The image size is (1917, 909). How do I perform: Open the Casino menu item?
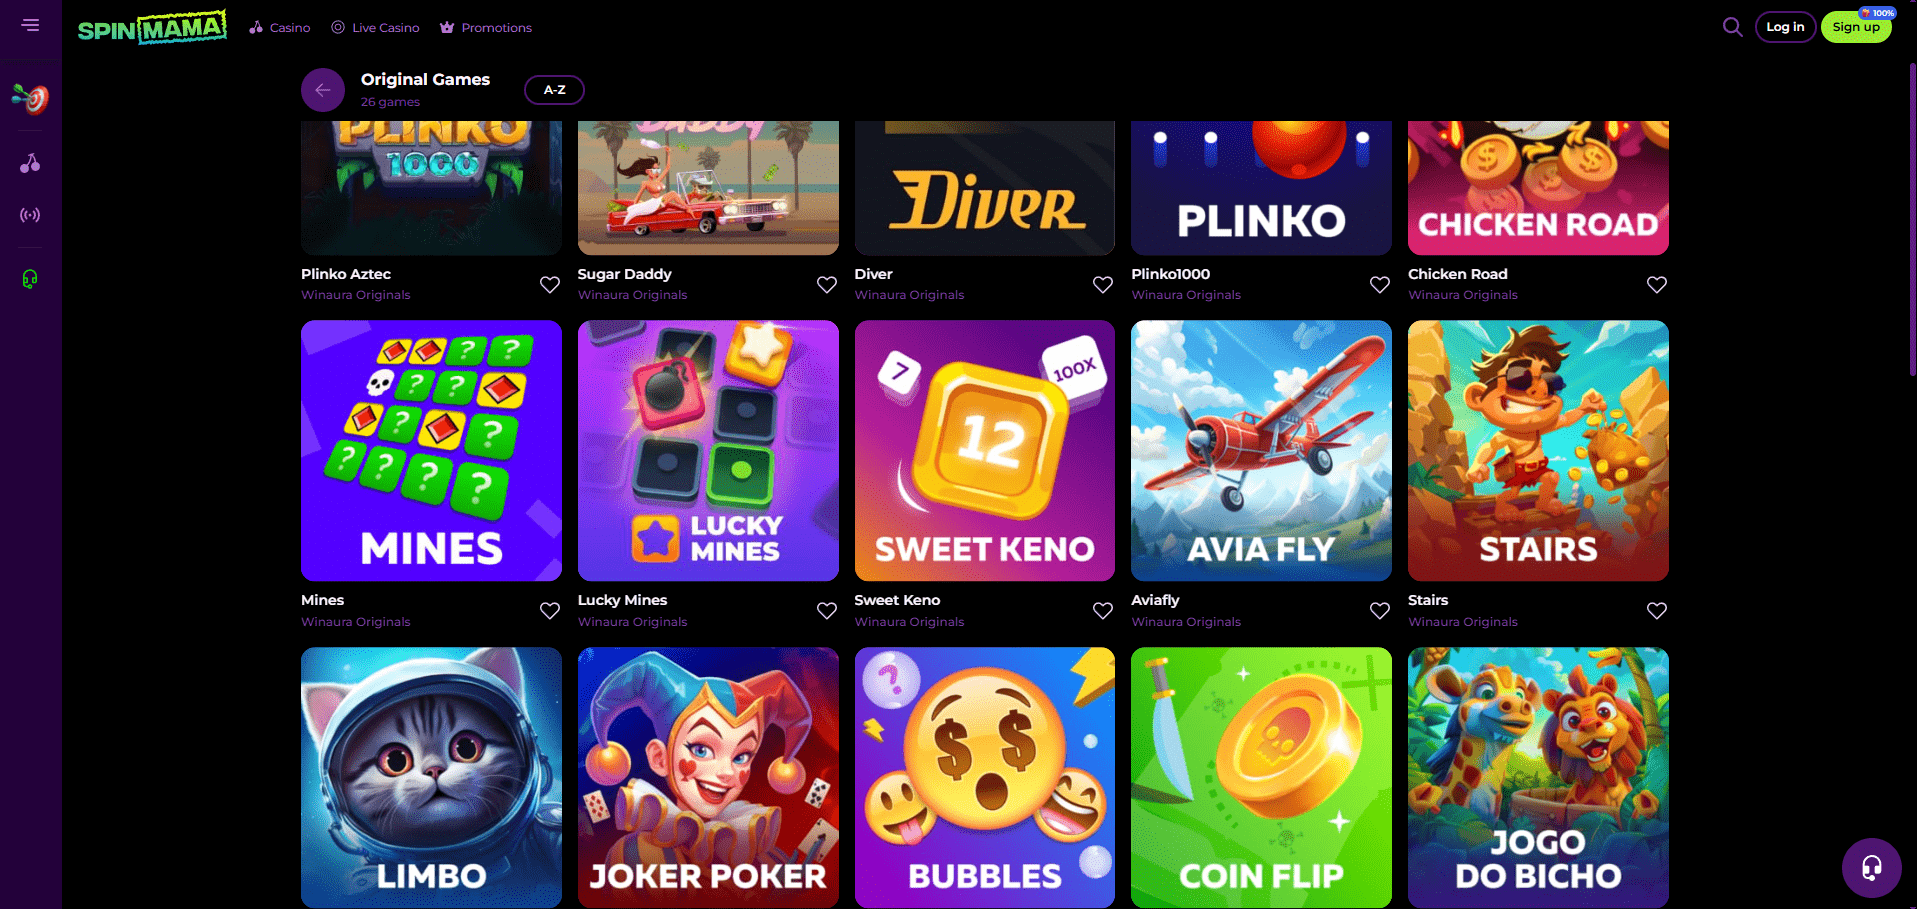click(280, 28)
